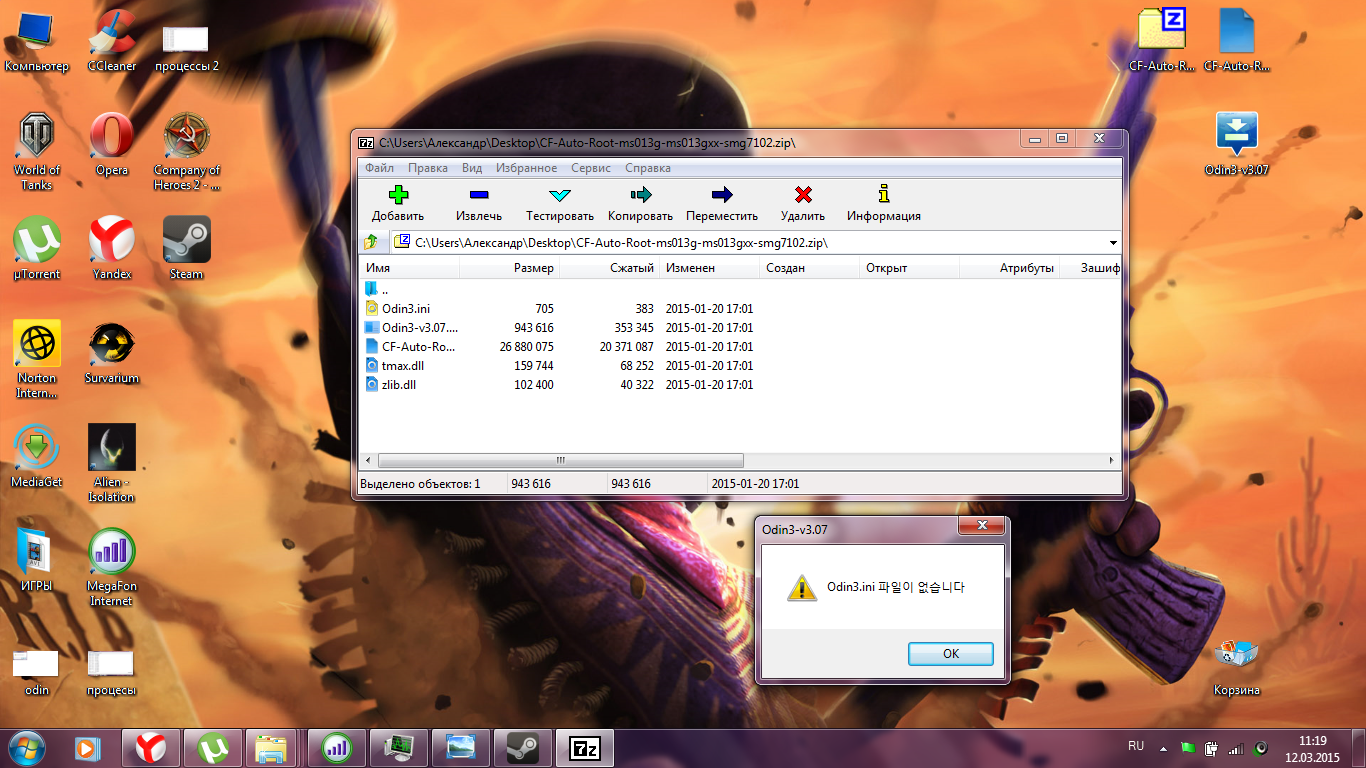Open the Информация toolbar icon

click(x=883, y=195)
